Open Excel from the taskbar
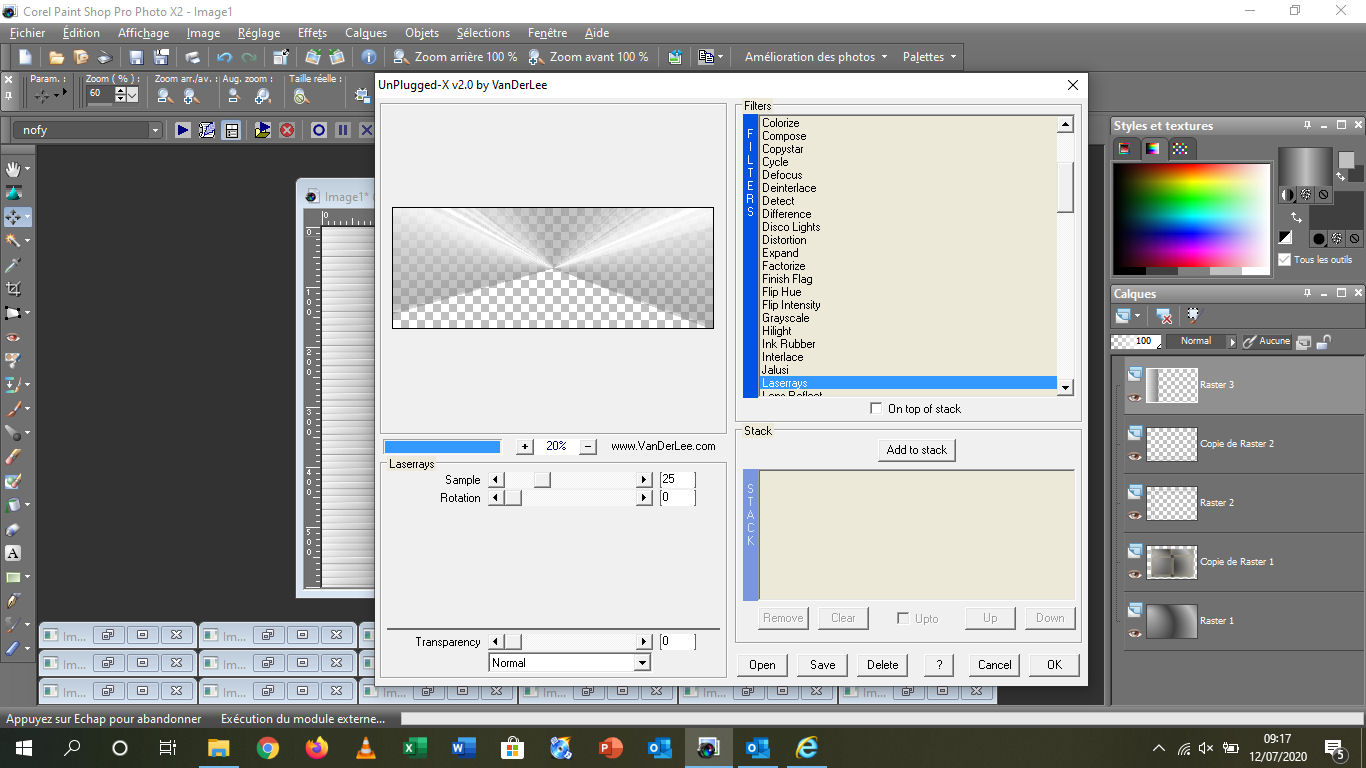Viewport: 1366px width, 768px height. pyautogui.click(x=415, y=748)
